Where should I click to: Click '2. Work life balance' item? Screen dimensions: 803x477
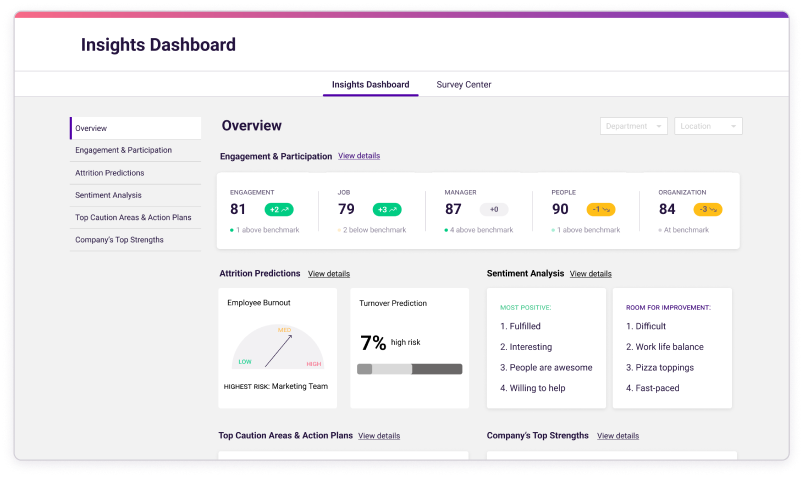point(665,347)
